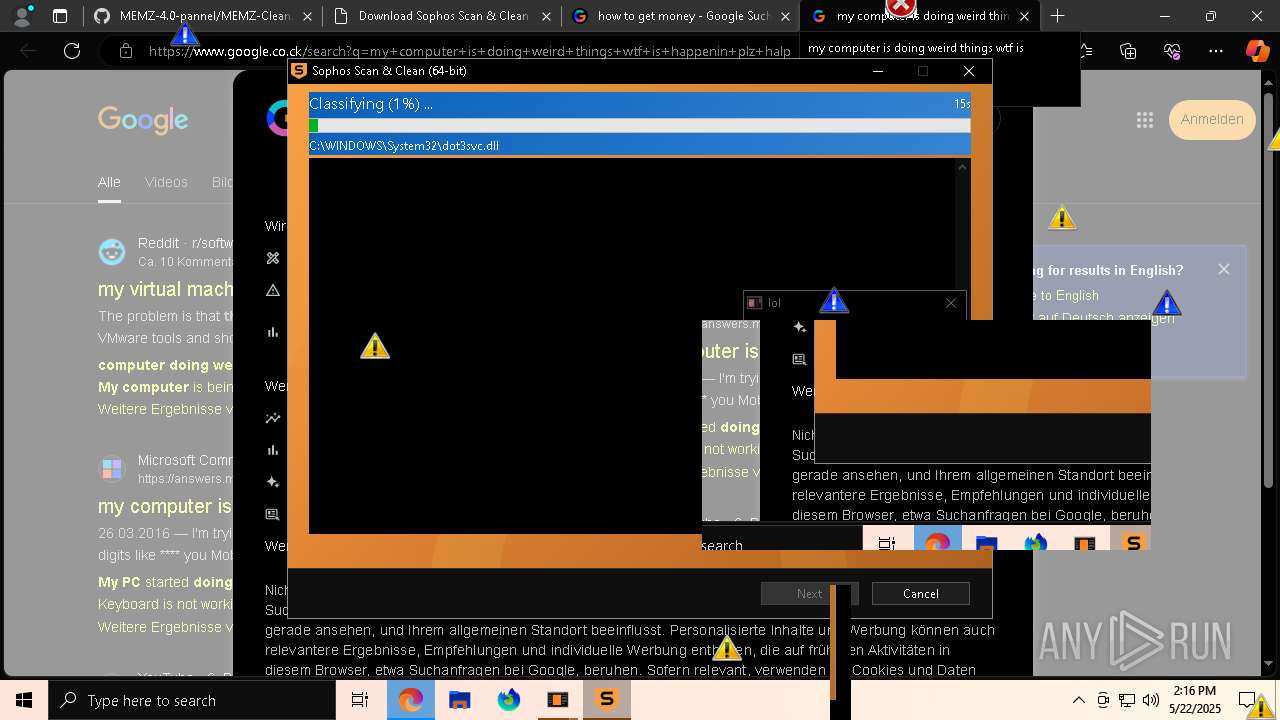Viewport: 1280px width, 720px height.
Task: Reload the page with the refresh icon
Action: point(71,51)
